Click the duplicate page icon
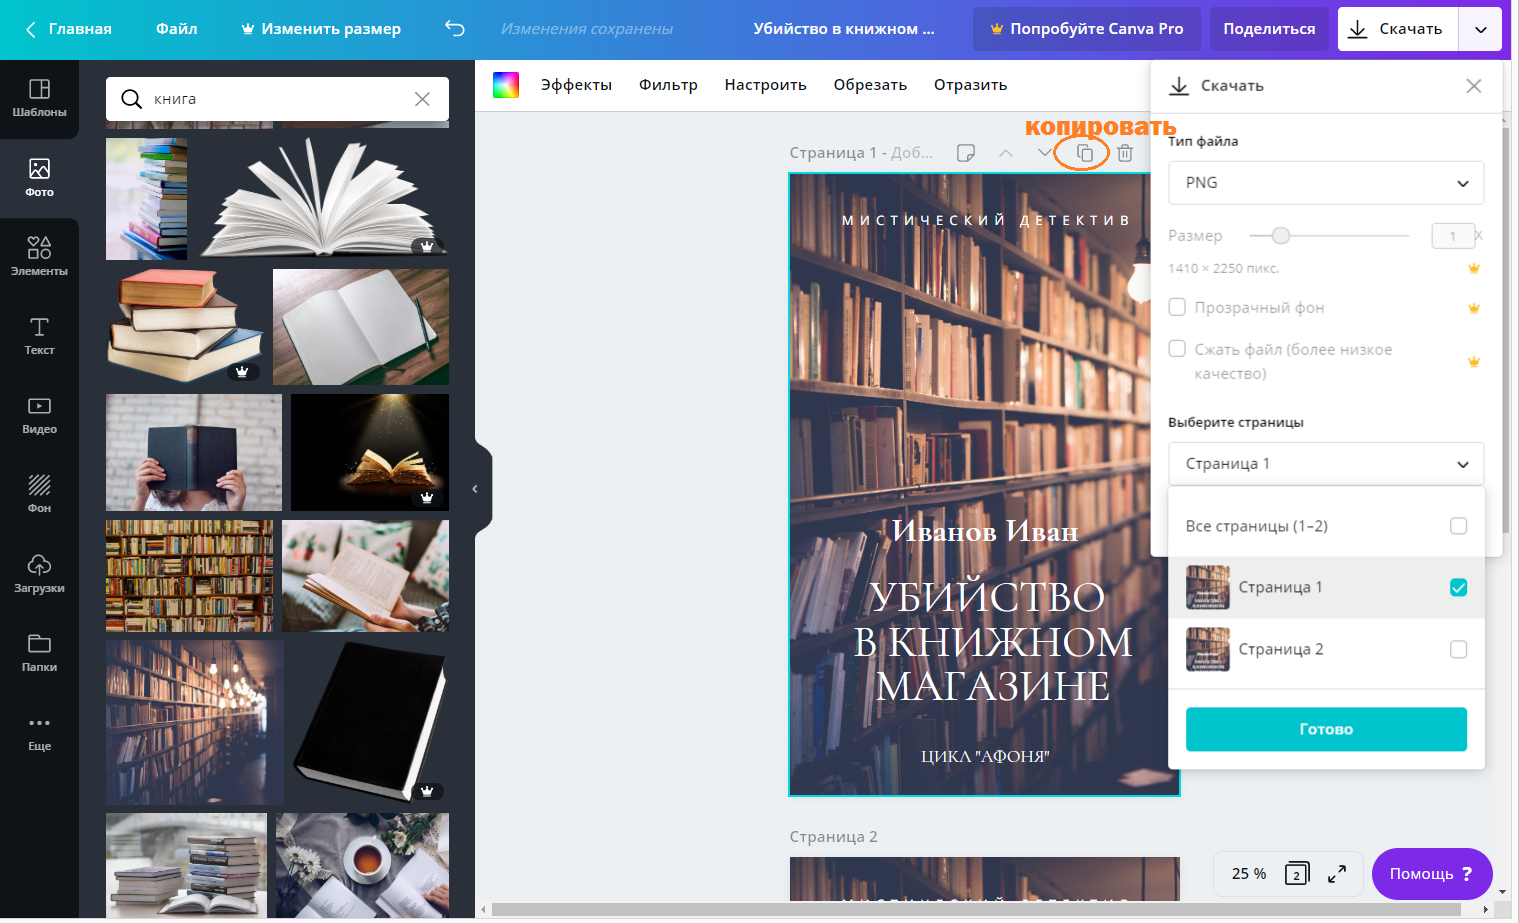Viewport: 1519px width, 923px height. pos(1084,153)
